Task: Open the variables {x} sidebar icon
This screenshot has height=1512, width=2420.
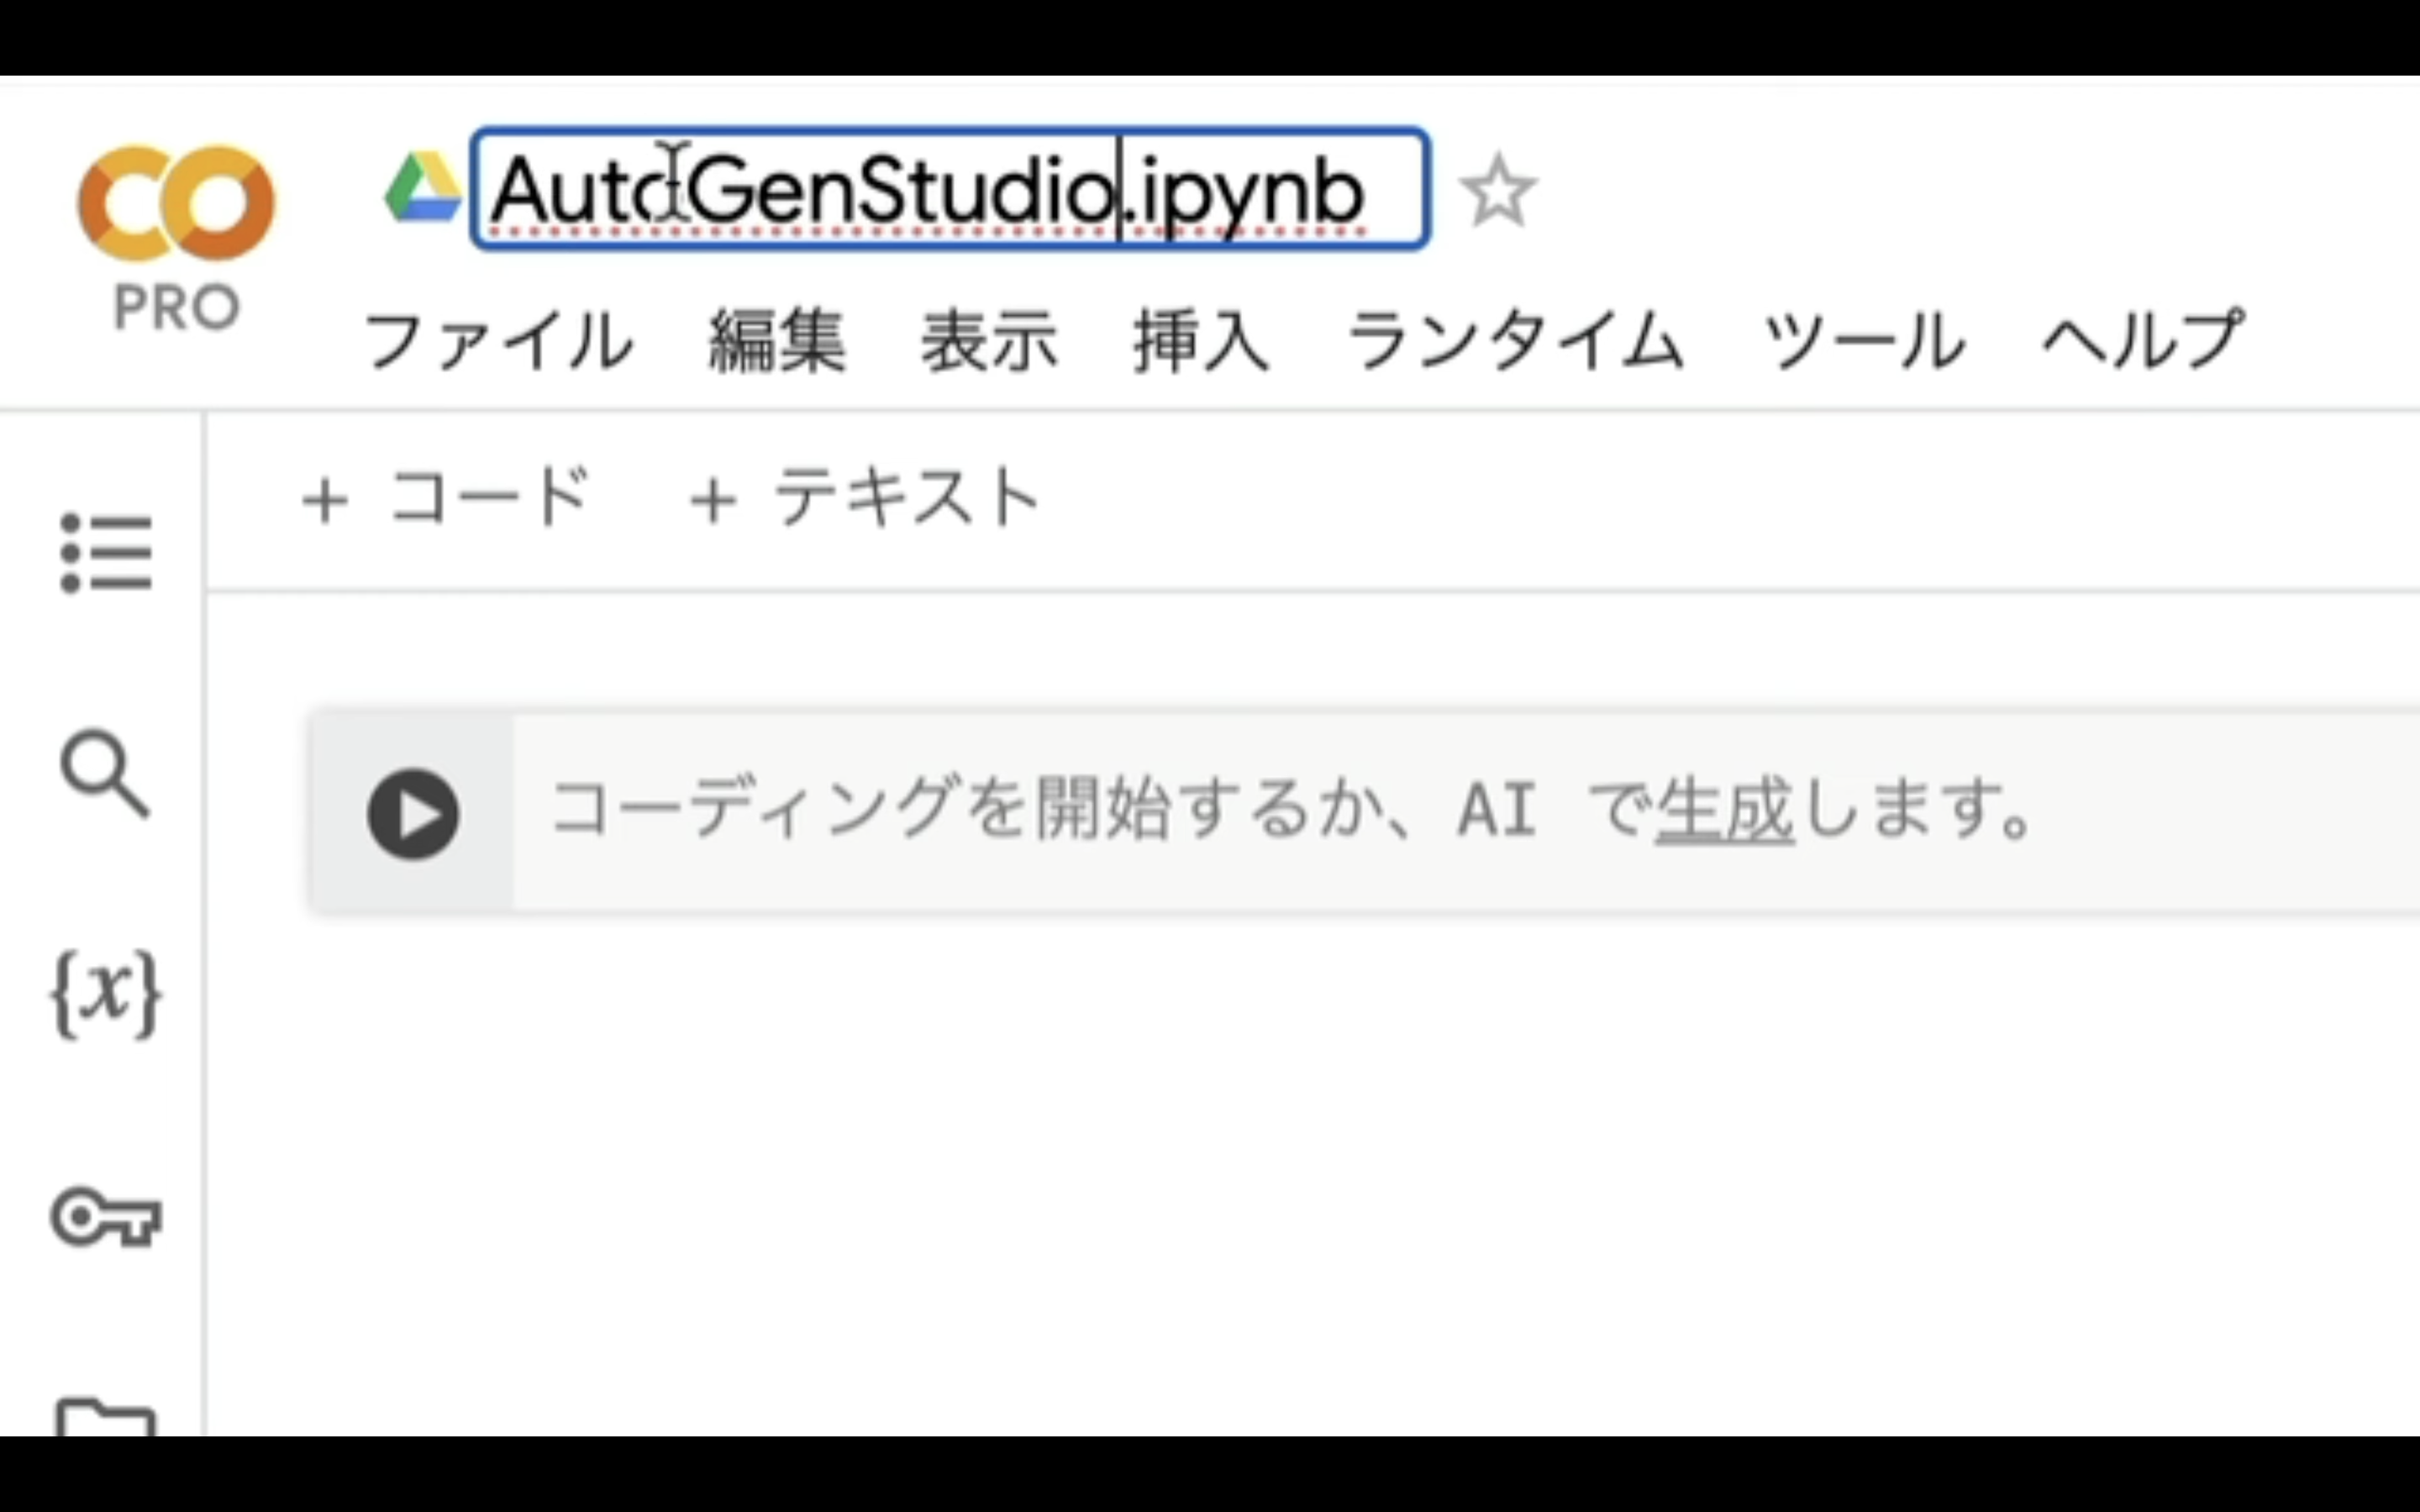Action: tap(105, 994)
